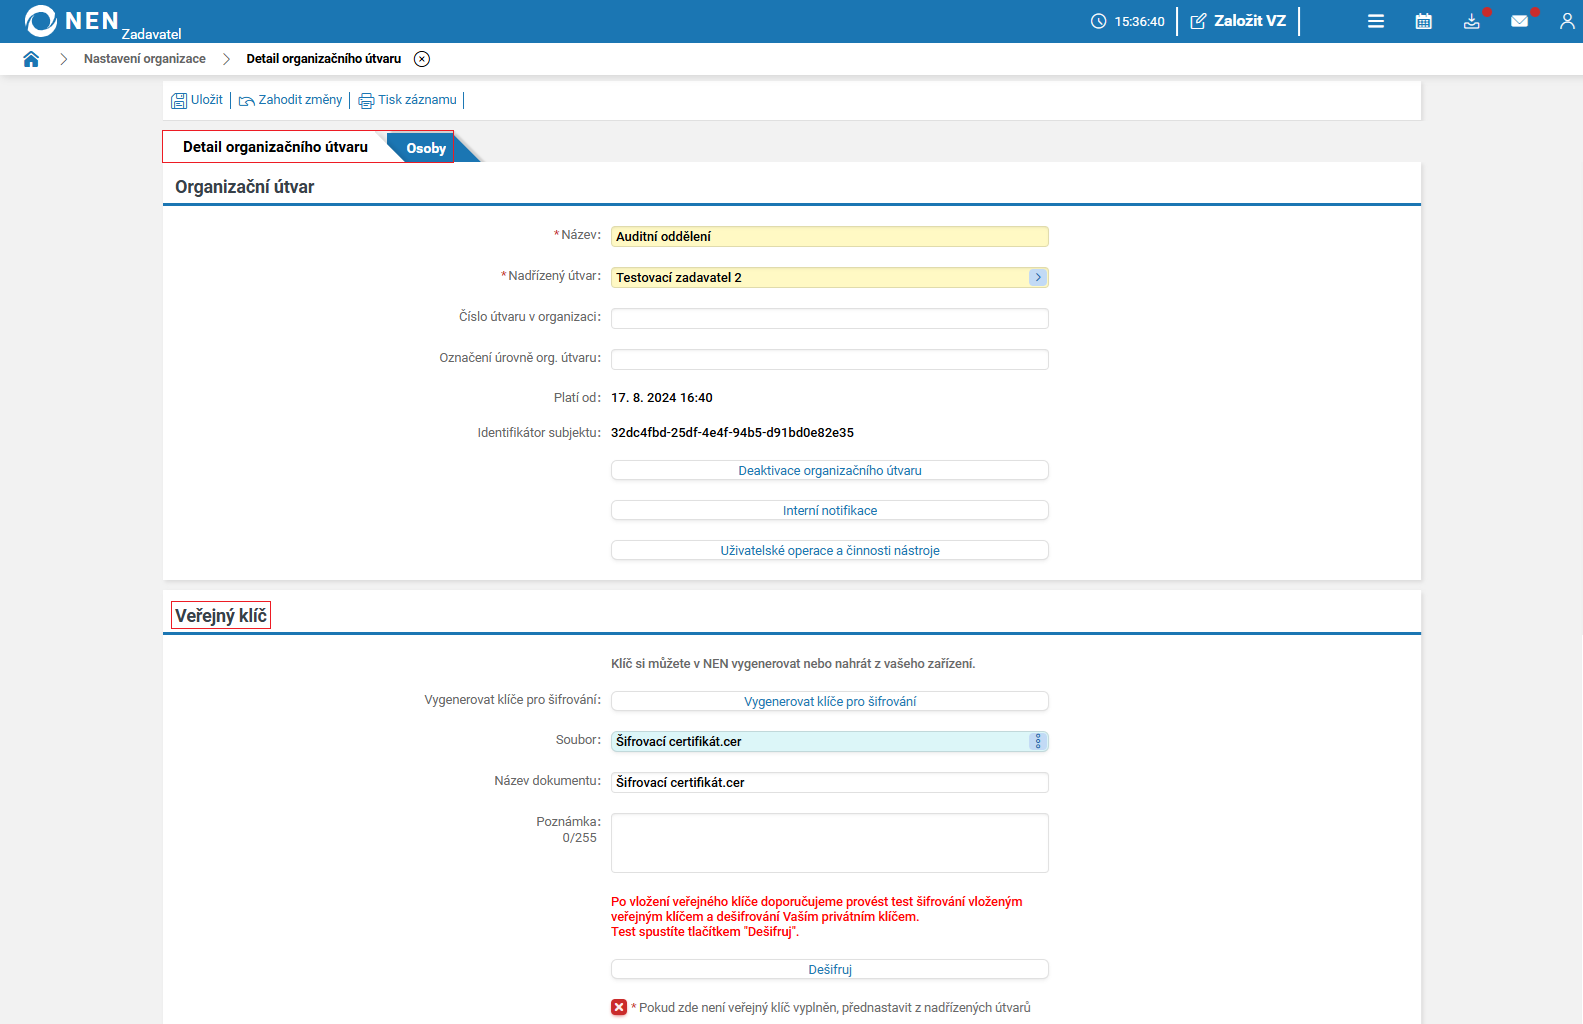The width and height of the screenshot is (1583, 1024).
Task: Switch to the Osoby tab
Action: pyautogui.click(x=426, y=148)
